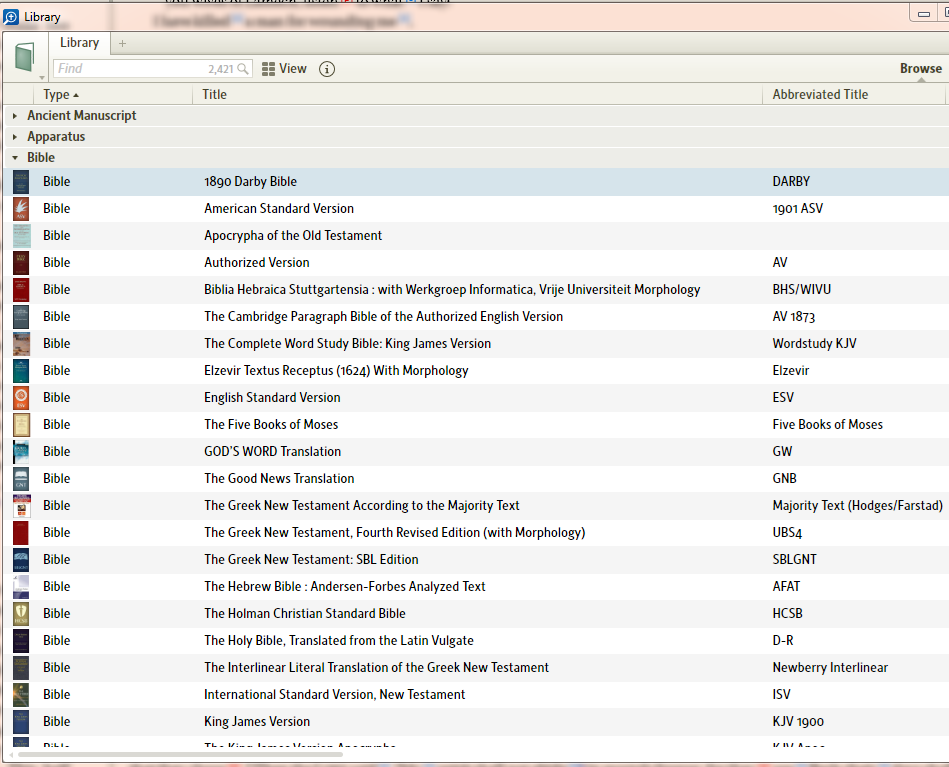
Task: Select the English Standard Version title
Action: (272, 398)
